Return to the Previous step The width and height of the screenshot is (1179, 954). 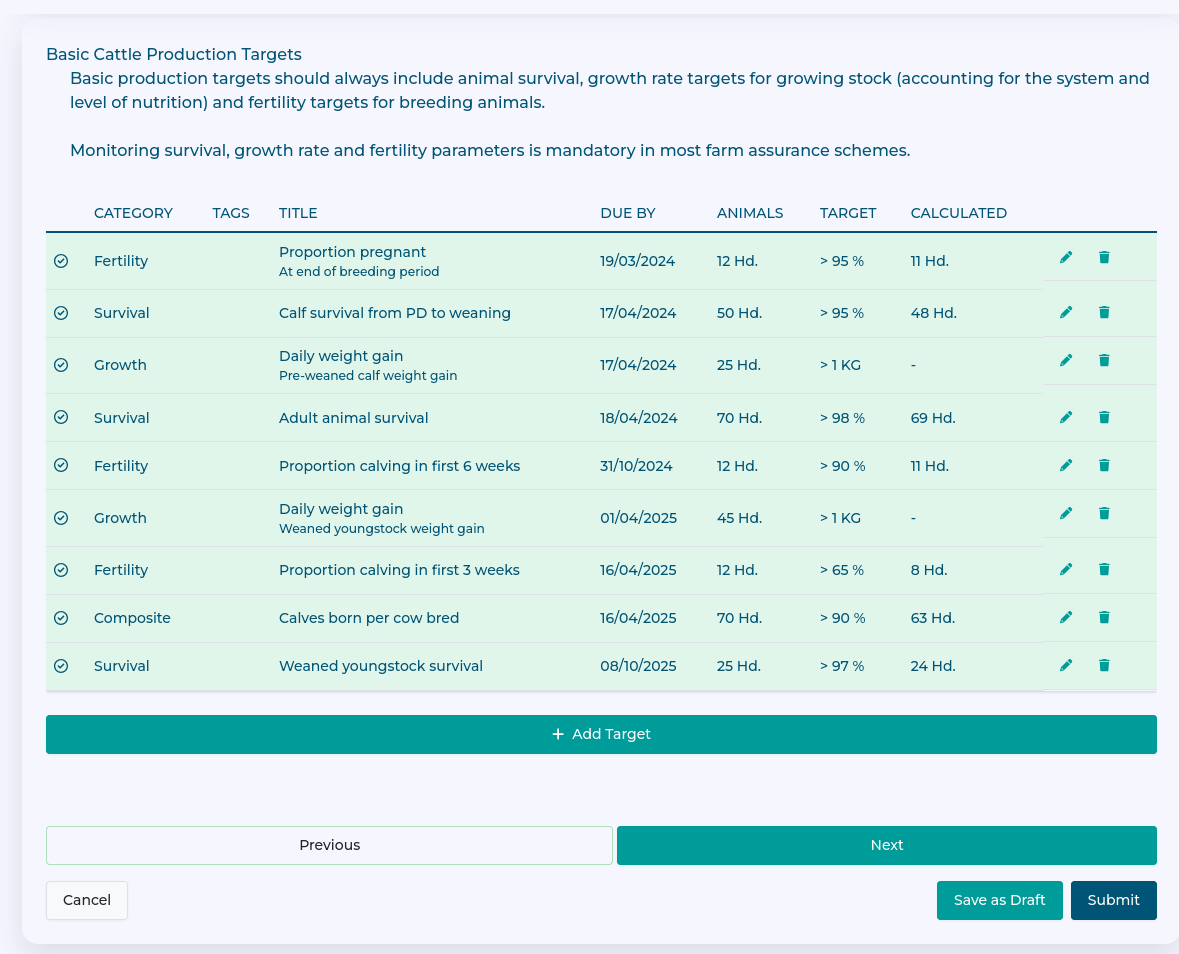tap(329, 845)
